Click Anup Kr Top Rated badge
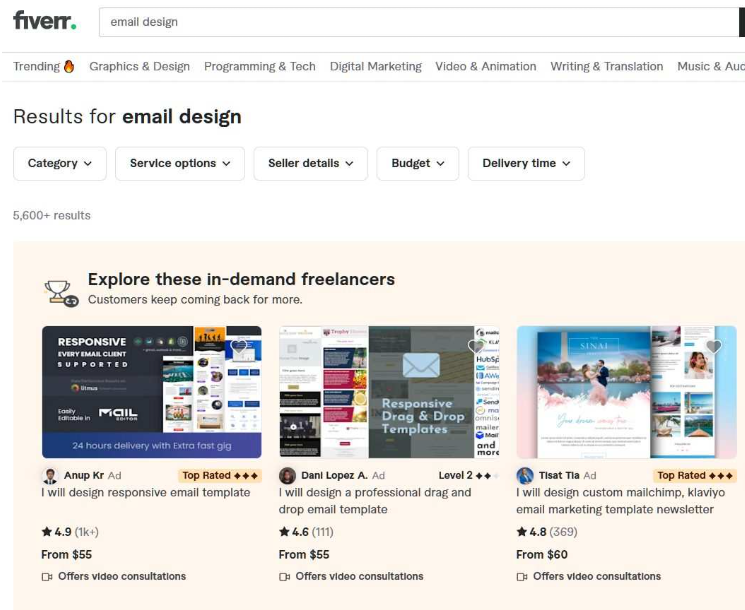The height and width of the screenshot is (610, 745). click(220, 476)
